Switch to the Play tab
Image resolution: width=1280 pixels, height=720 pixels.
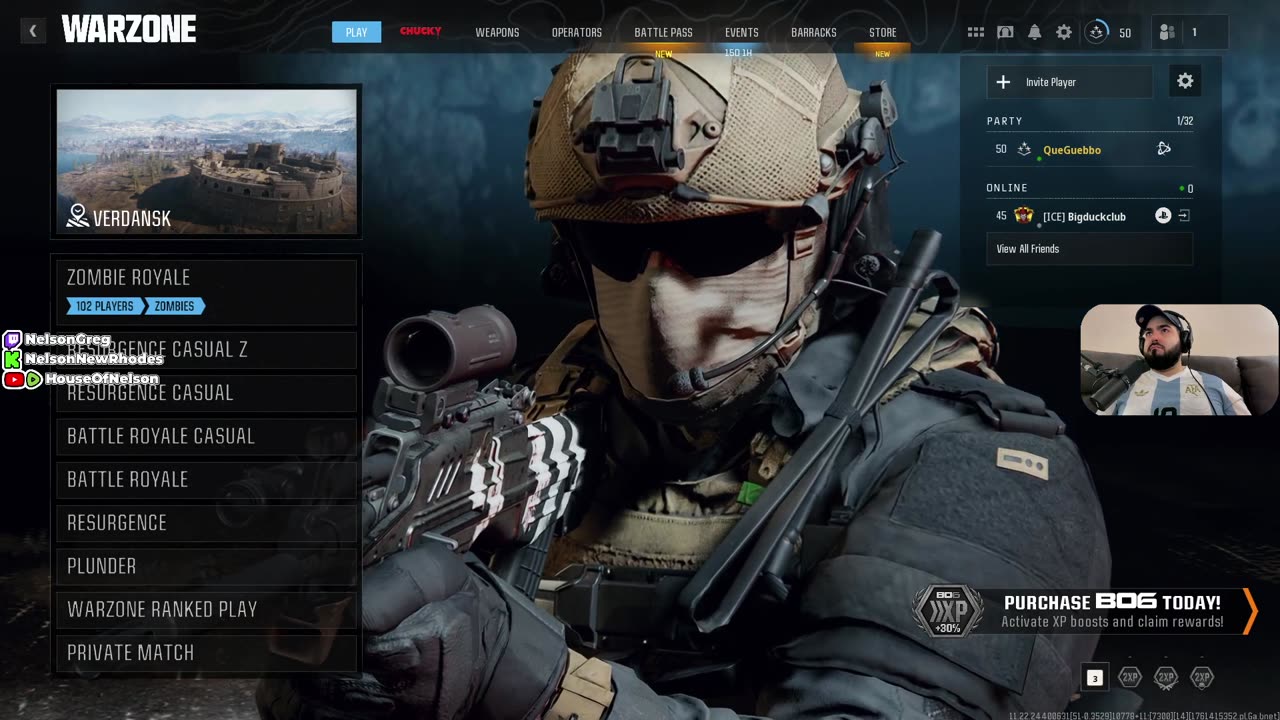point(357,32)
